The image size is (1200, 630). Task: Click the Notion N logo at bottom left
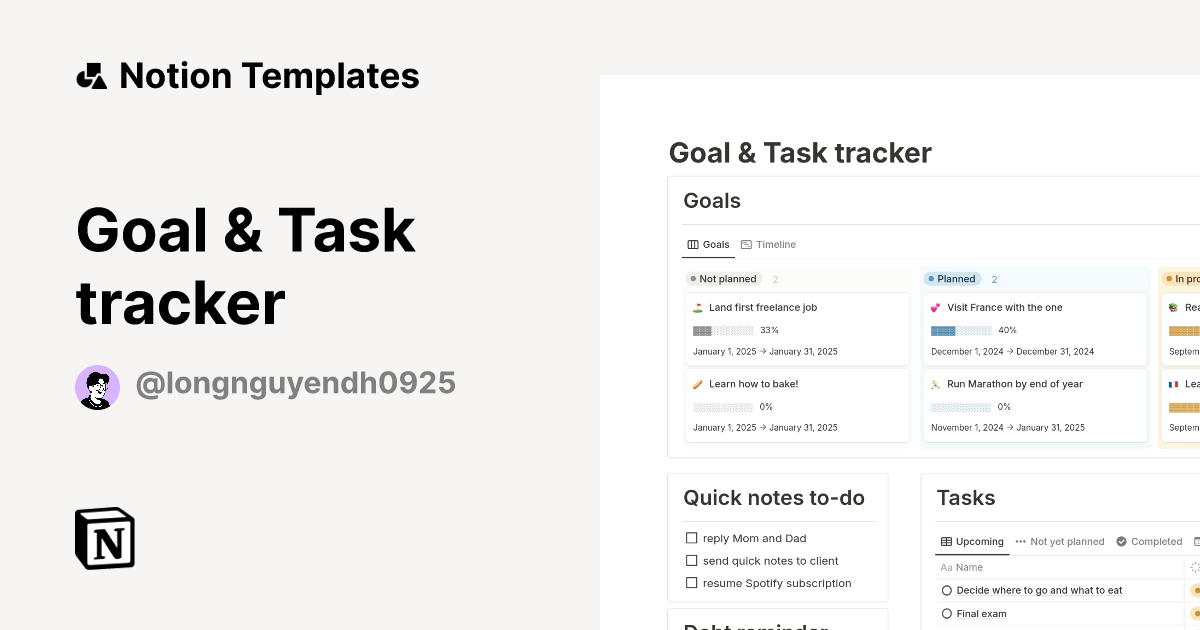click(104, 538)
